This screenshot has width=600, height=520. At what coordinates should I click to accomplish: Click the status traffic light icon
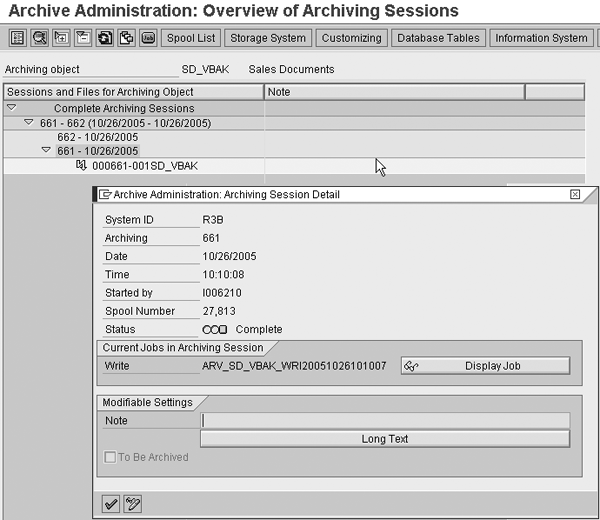215,329
